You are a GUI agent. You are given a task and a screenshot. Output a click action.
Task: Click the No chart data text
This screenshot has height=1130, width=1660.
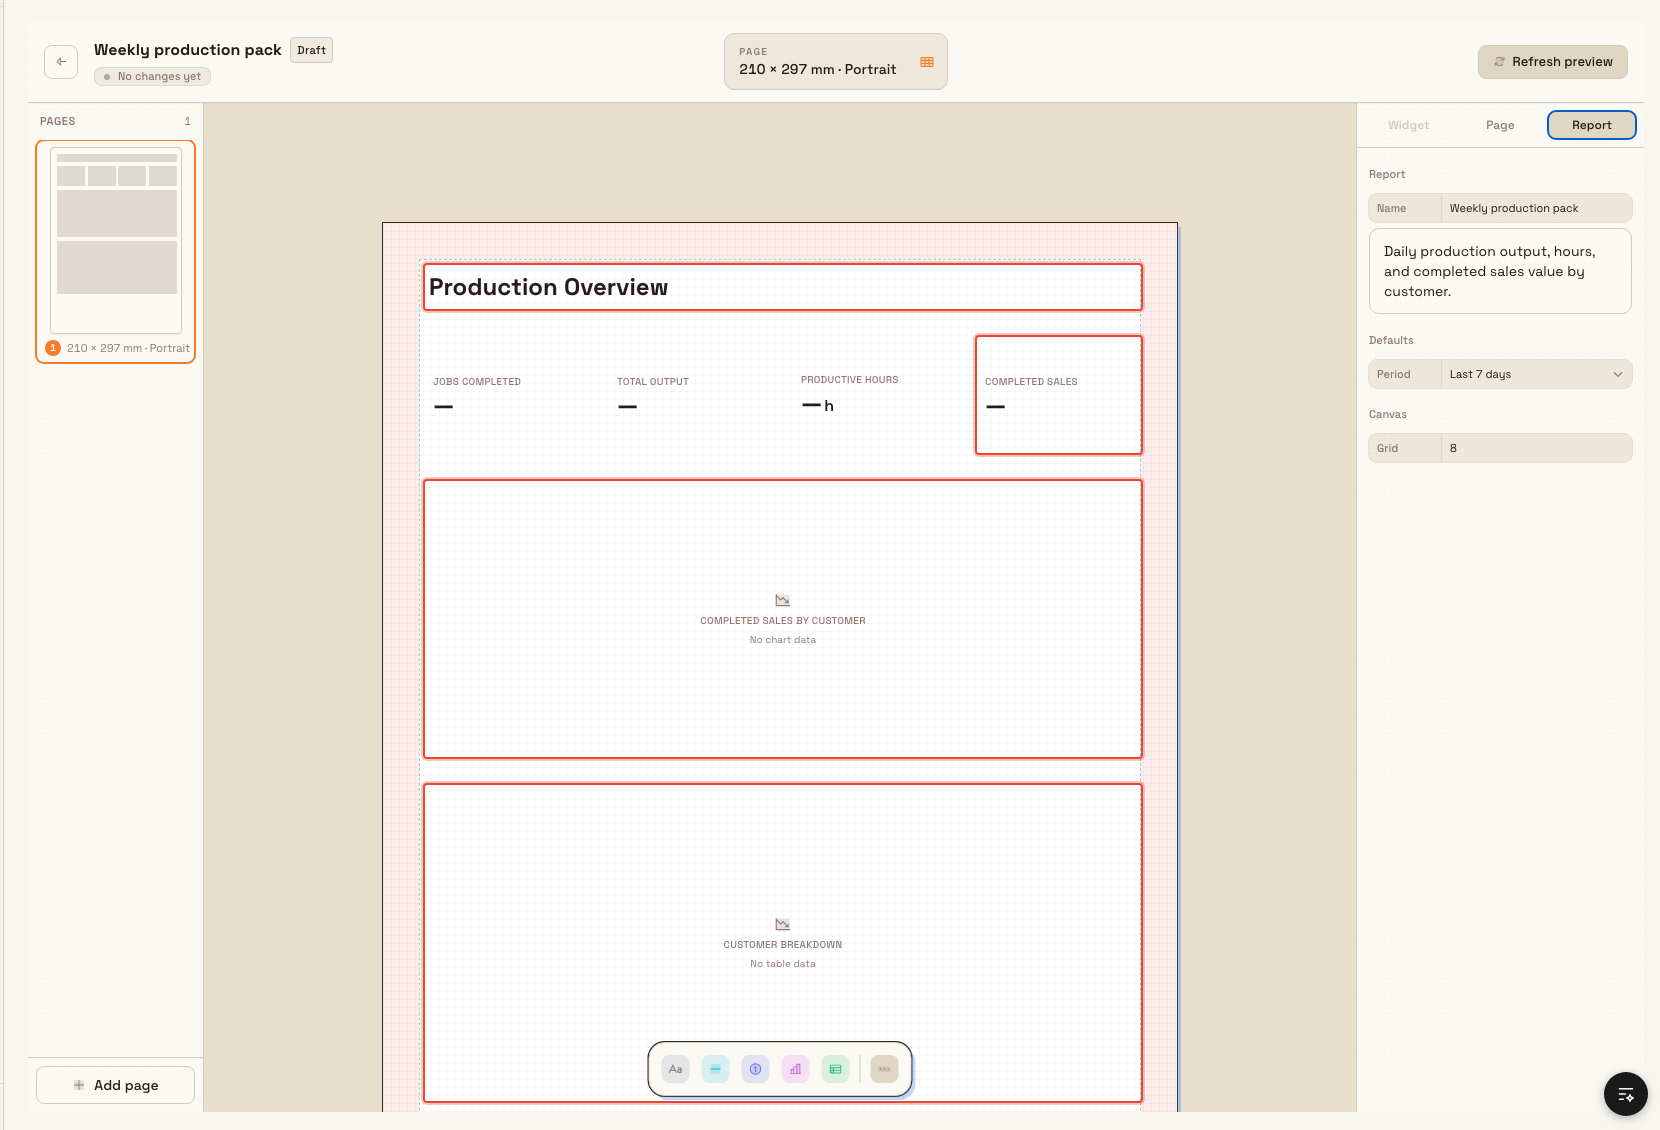pos(783,640)
